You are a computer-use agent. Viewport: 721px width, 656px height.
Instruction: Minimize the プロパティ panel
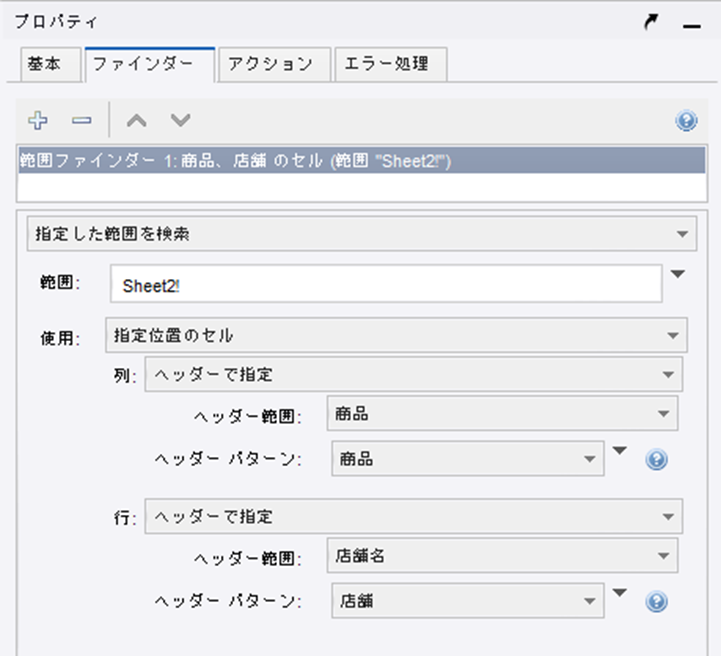pos(692,26)
